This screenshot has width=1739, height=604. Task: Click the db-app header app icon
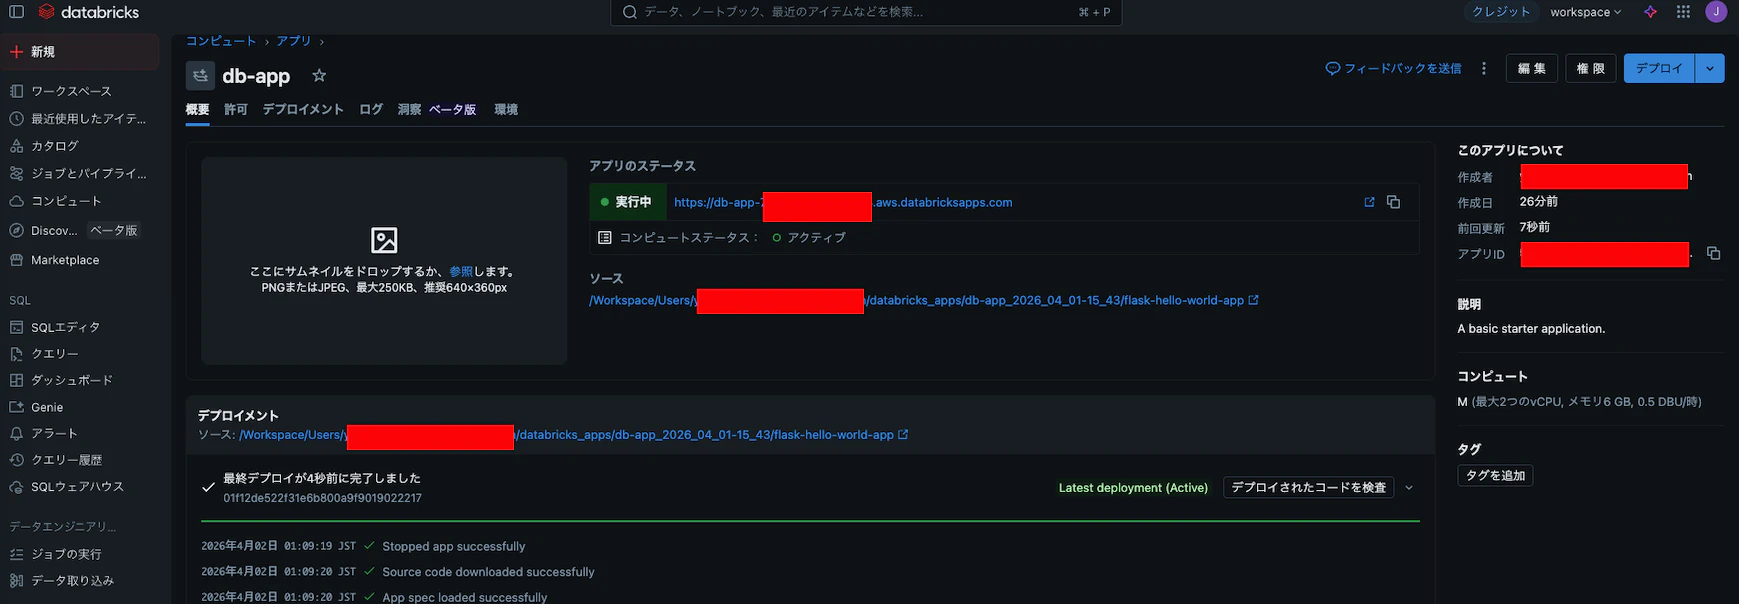[x=200, y=76]
